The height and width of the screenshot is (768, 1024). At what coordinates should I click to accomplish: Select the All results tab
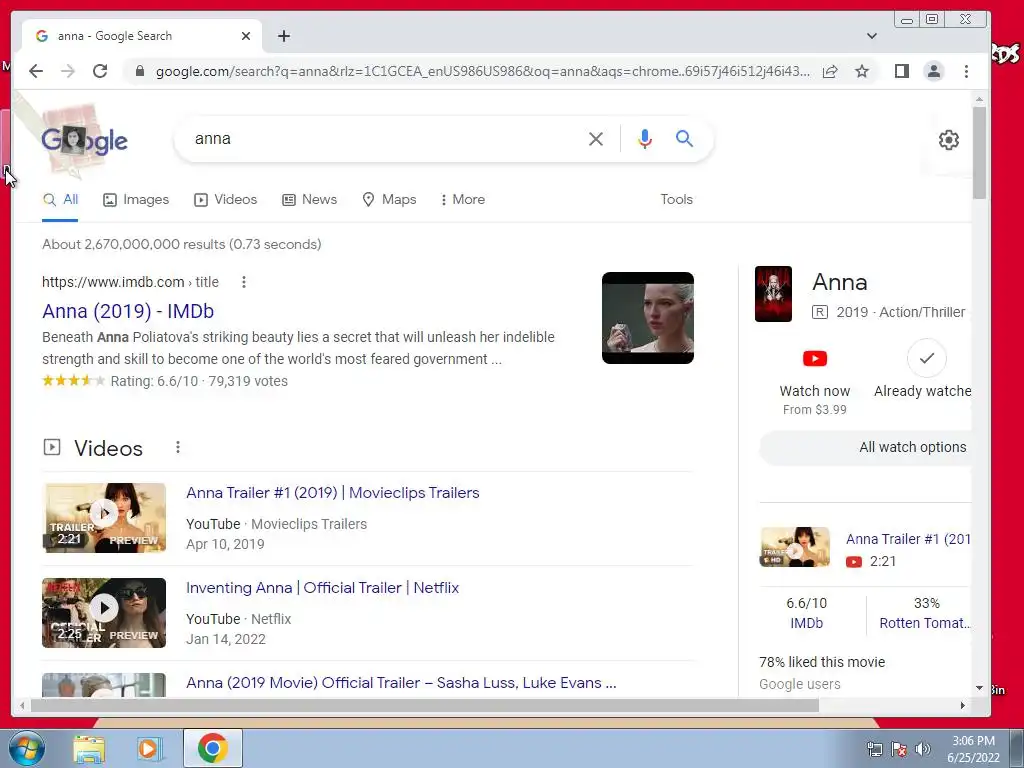60,200
